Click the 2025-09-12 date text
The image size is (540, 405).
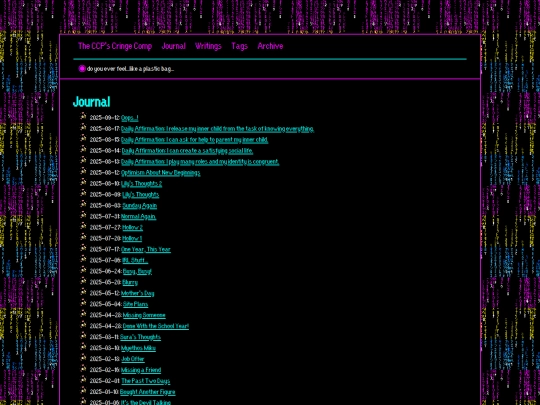click(105, 118)
